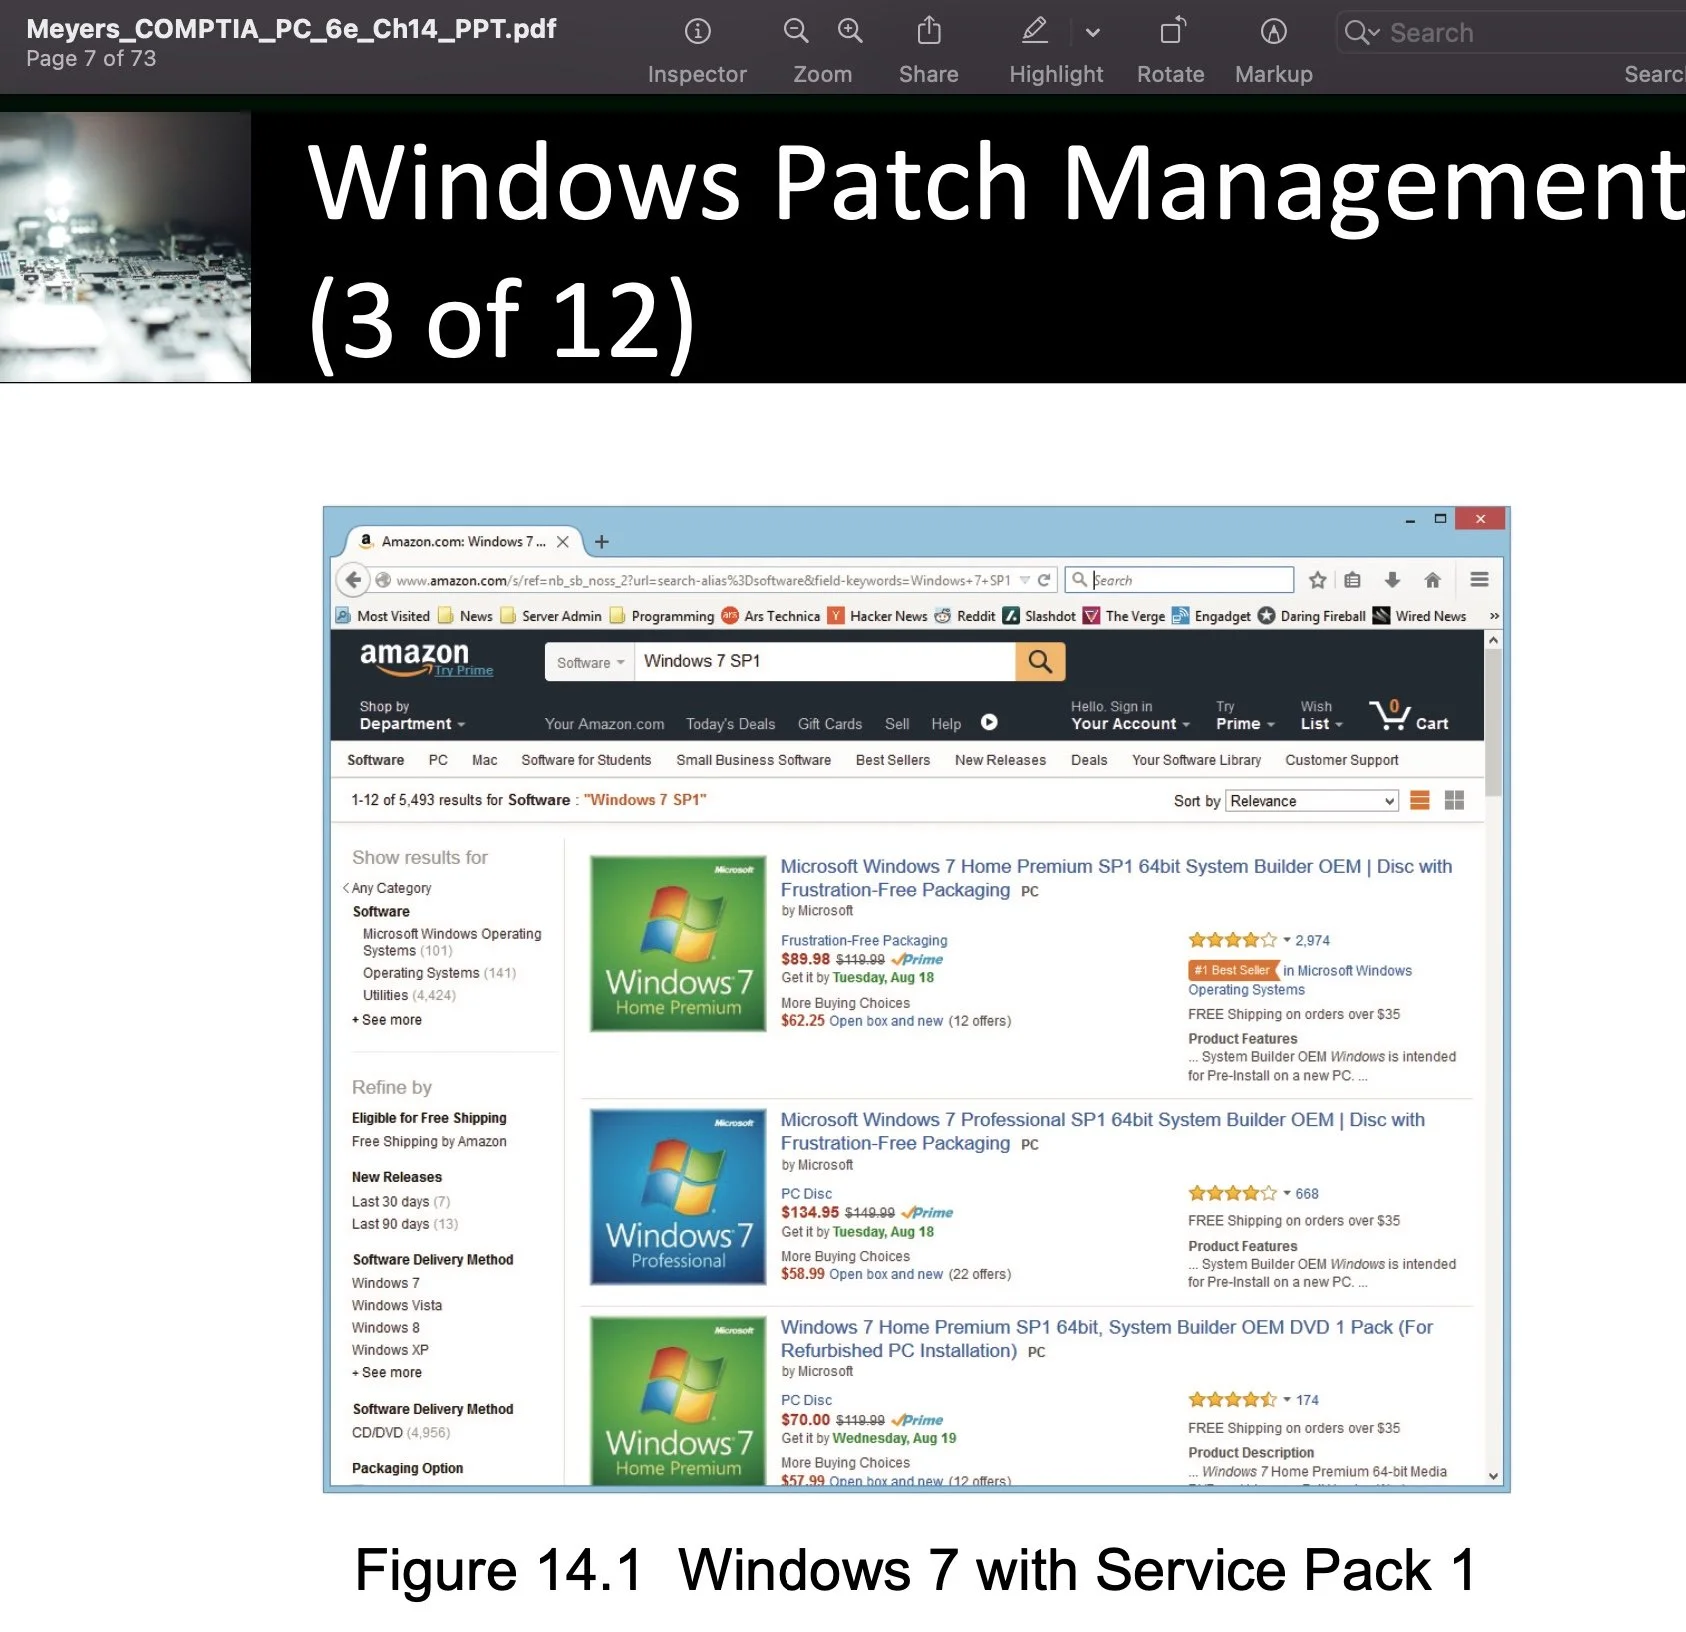Click the zoom out magnifier icon

tap(796, 31)
